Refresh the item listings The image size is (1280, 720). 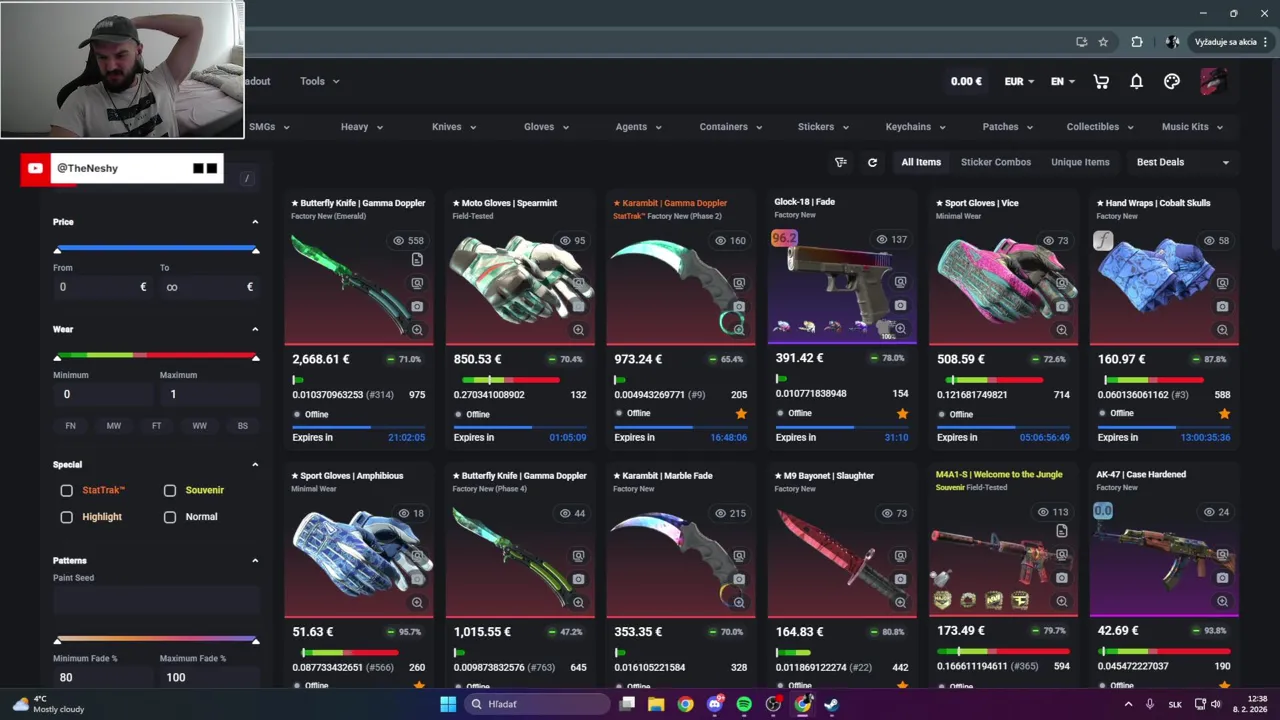[872, 162]
